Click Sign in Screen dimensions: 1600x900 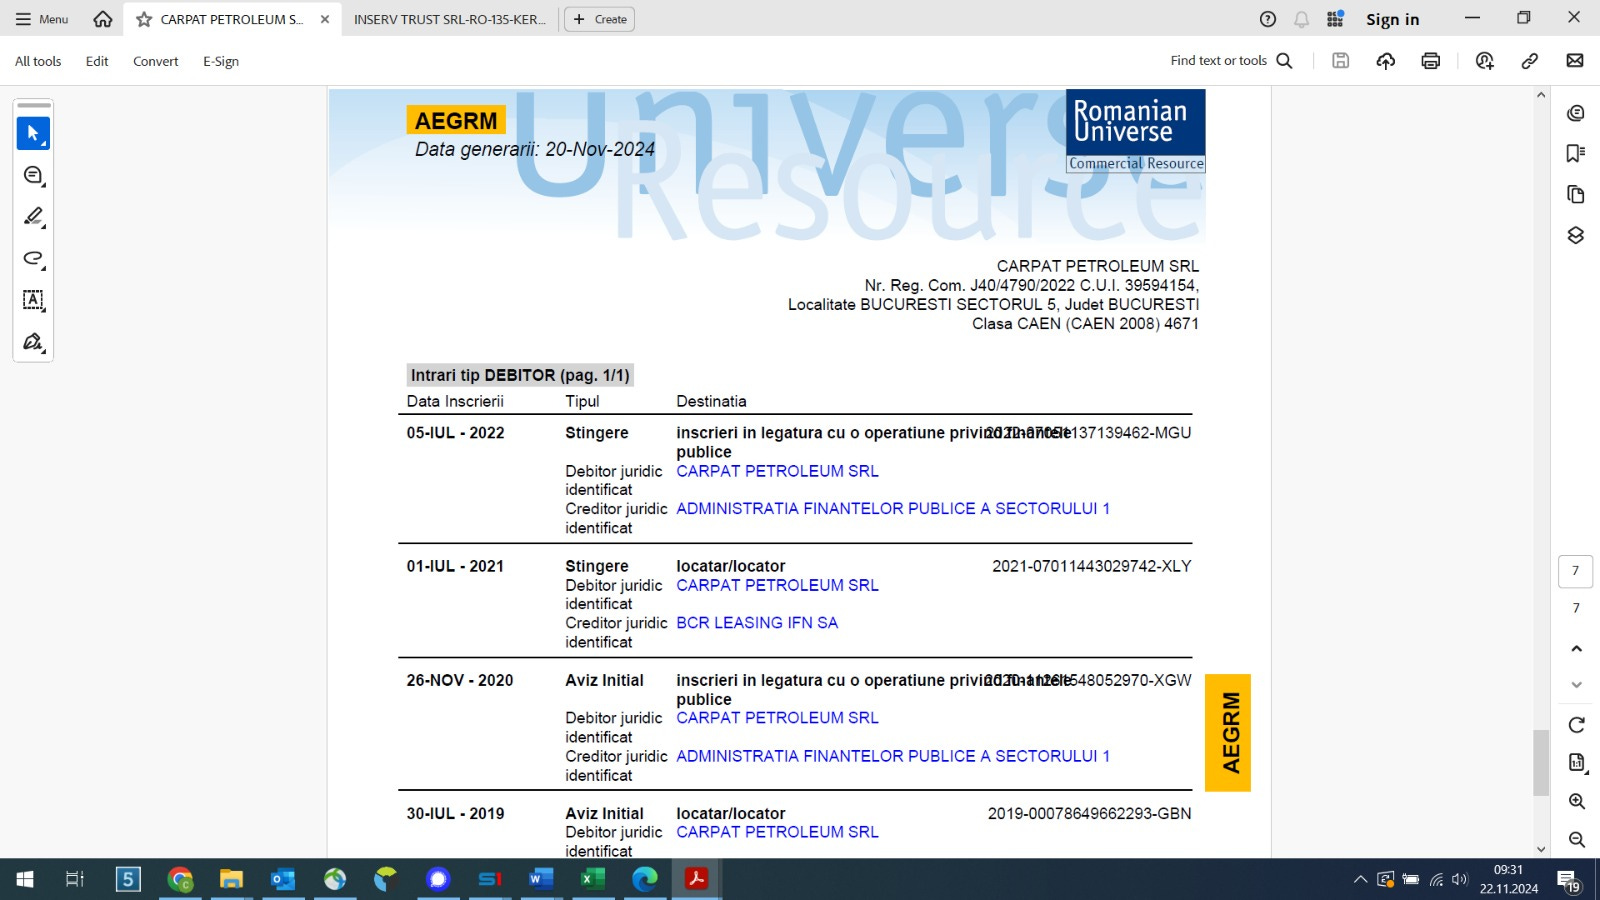(x=1392, y=19)
